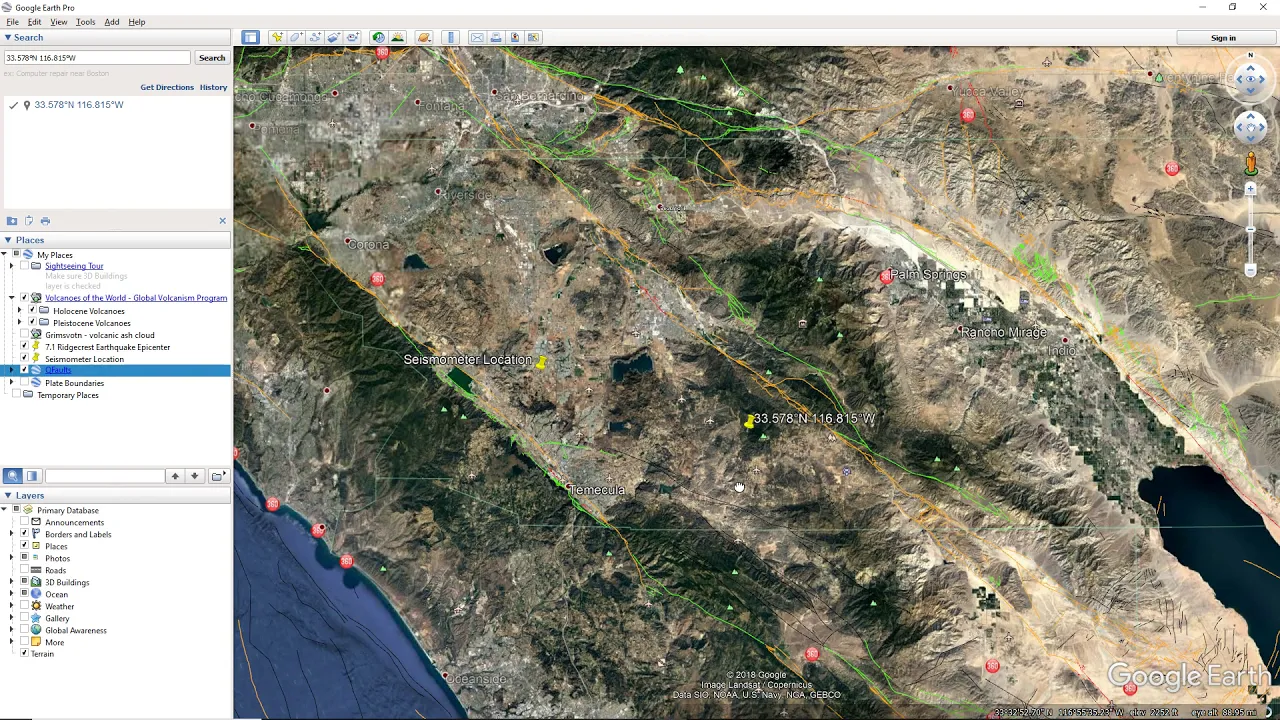Viewport: 1280px width, 720px height.
Task: Expand the Holocene Volcanoes folder
Action: click(19, 311)
